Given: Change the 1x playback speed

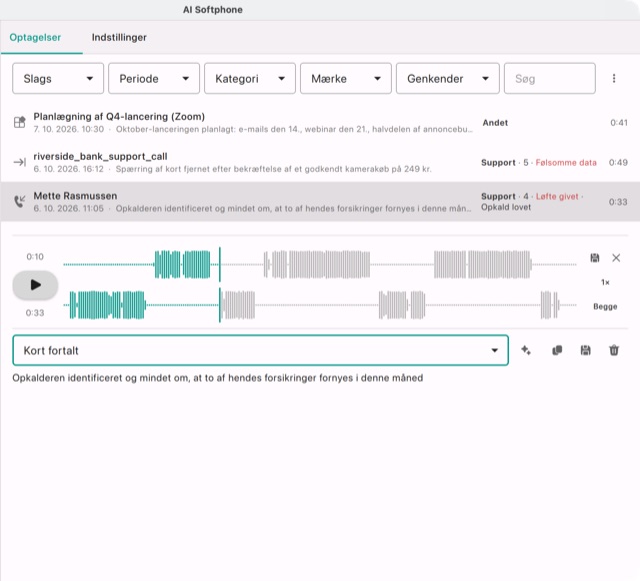Looking at the screenshot, I should [605, 282].
